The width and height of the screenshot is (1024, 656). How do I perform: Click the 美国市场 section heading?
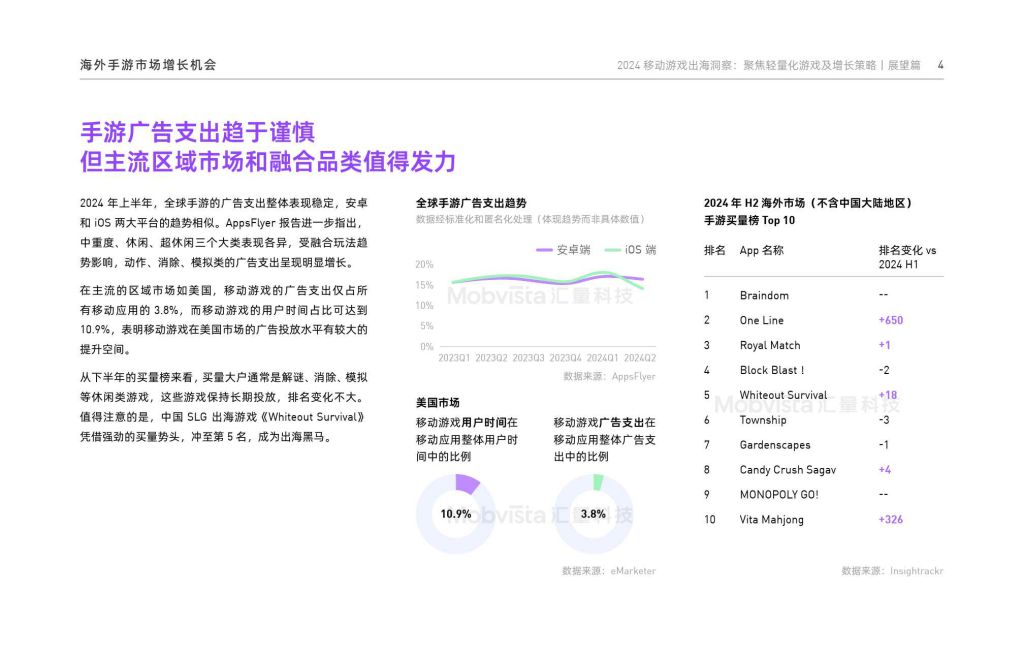[x=438, y=402]
